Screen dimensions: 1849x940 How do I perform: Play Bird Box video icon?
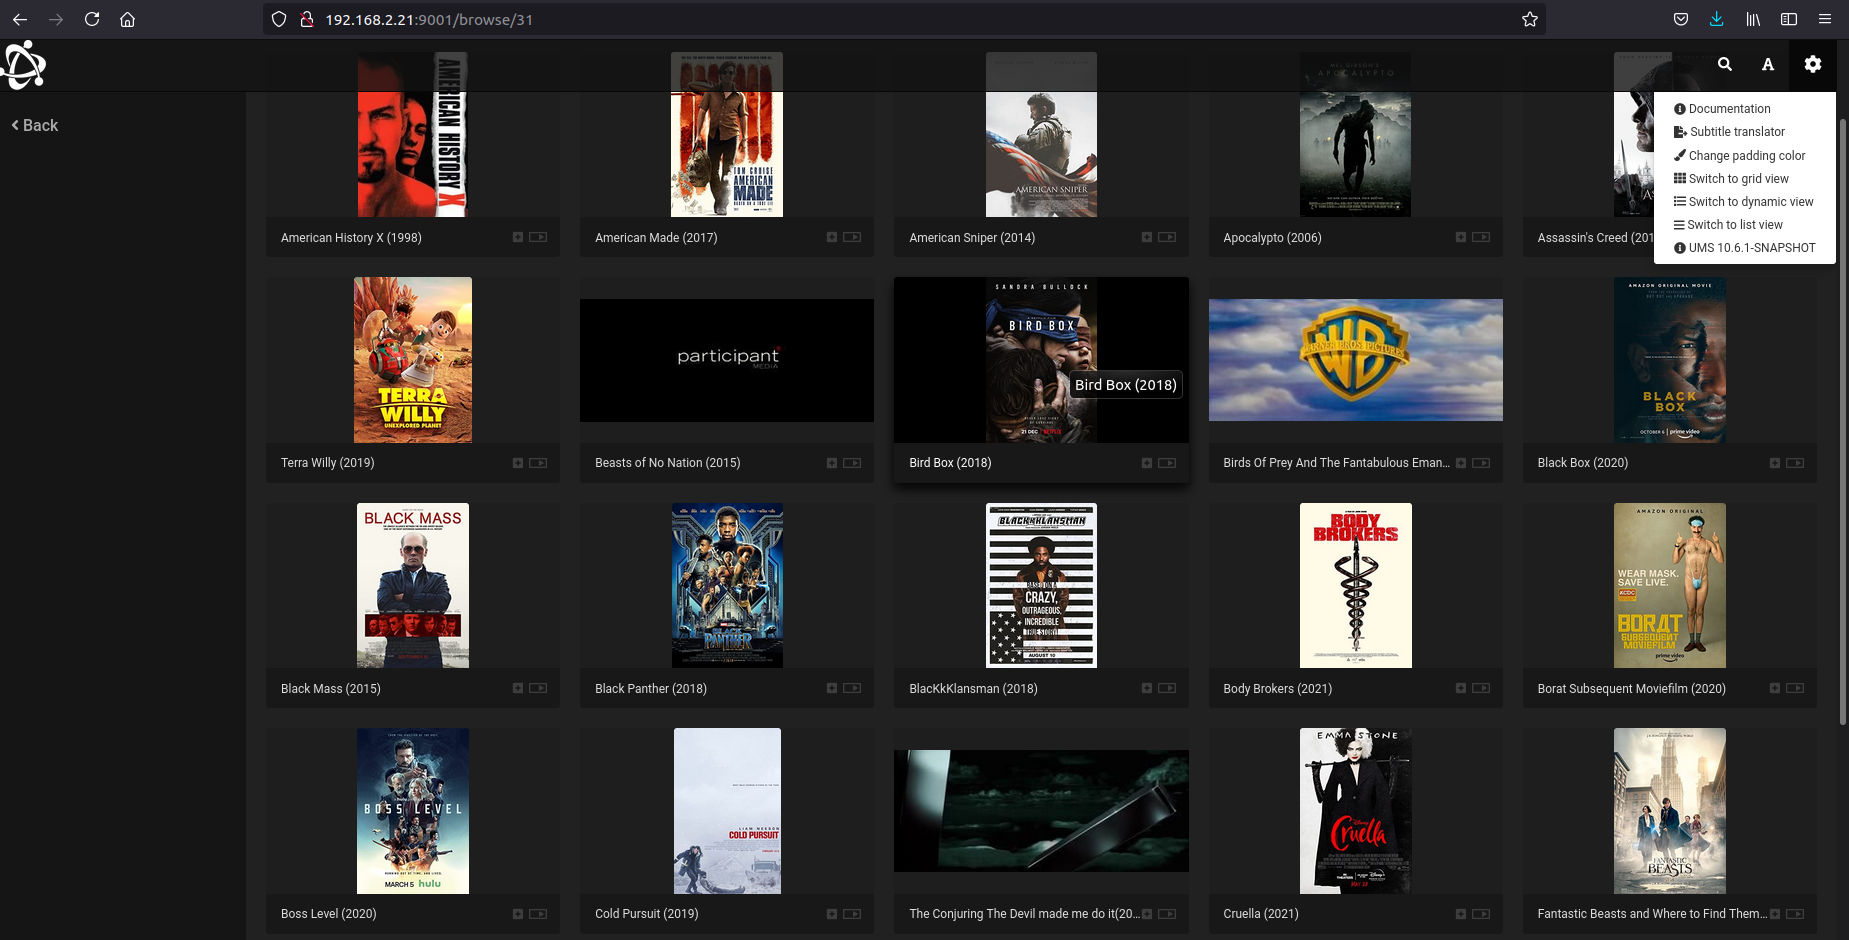point(1167,463)
